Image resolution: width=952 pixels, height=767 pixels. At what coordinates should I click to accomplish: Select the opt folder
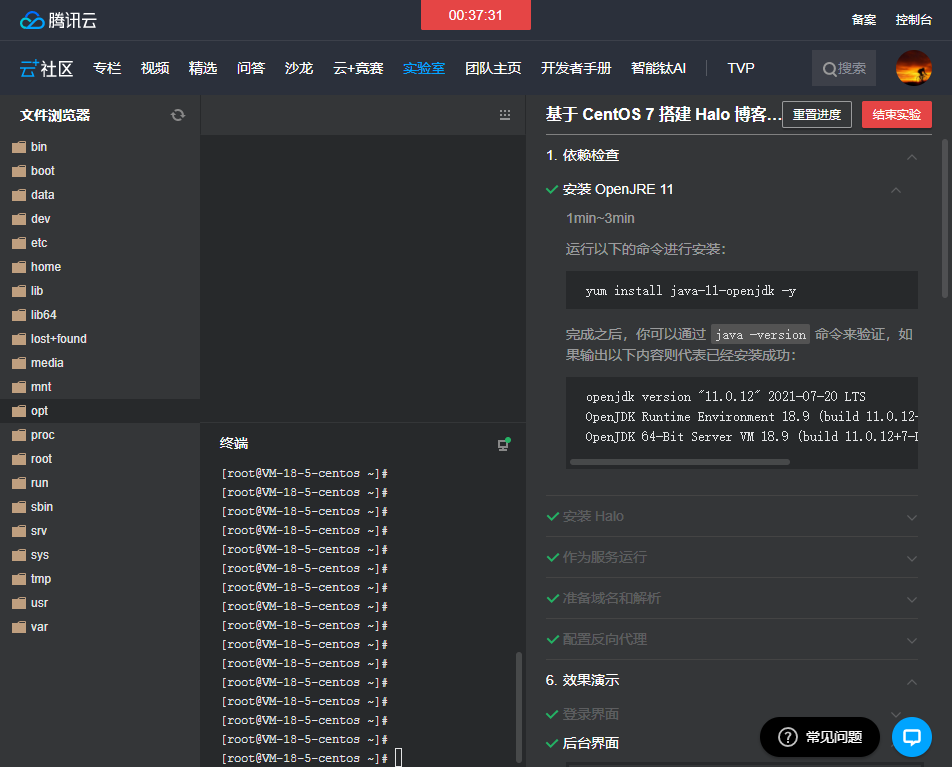click(x=100, y=411)
